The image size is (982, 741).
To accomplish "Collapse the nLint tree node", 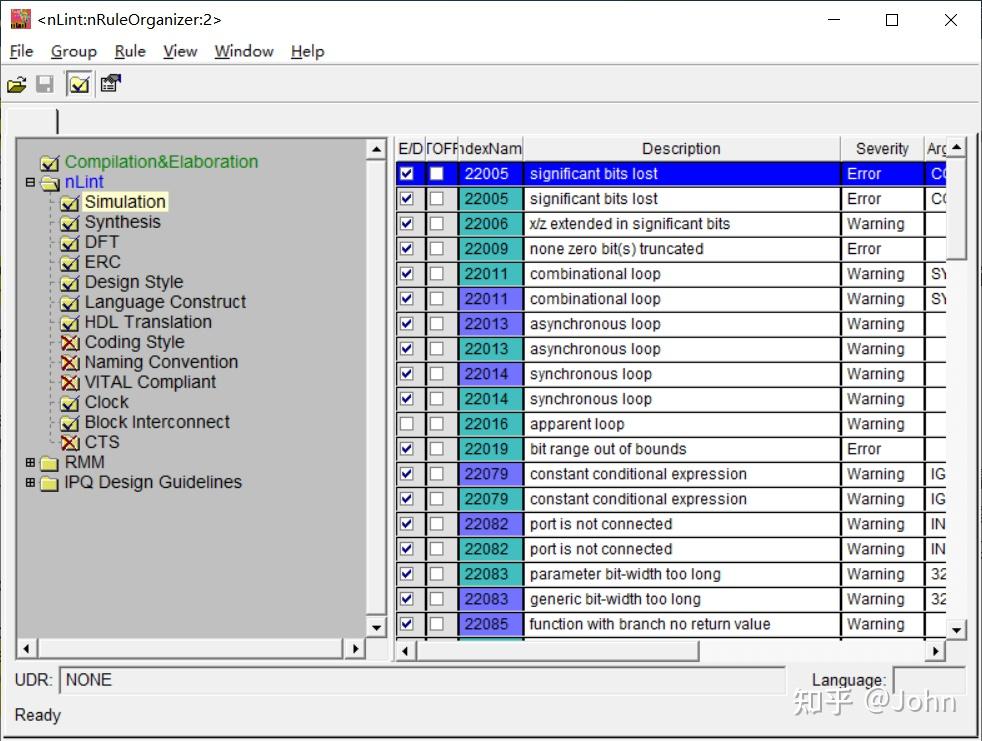I will click(30, 183).
